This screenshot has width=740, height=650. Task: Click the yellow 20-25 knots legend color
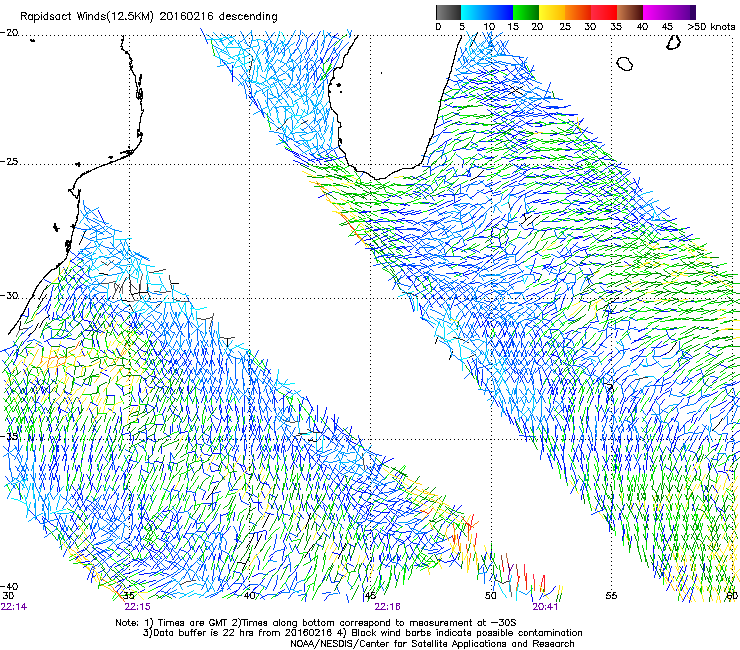pos(552,12)
